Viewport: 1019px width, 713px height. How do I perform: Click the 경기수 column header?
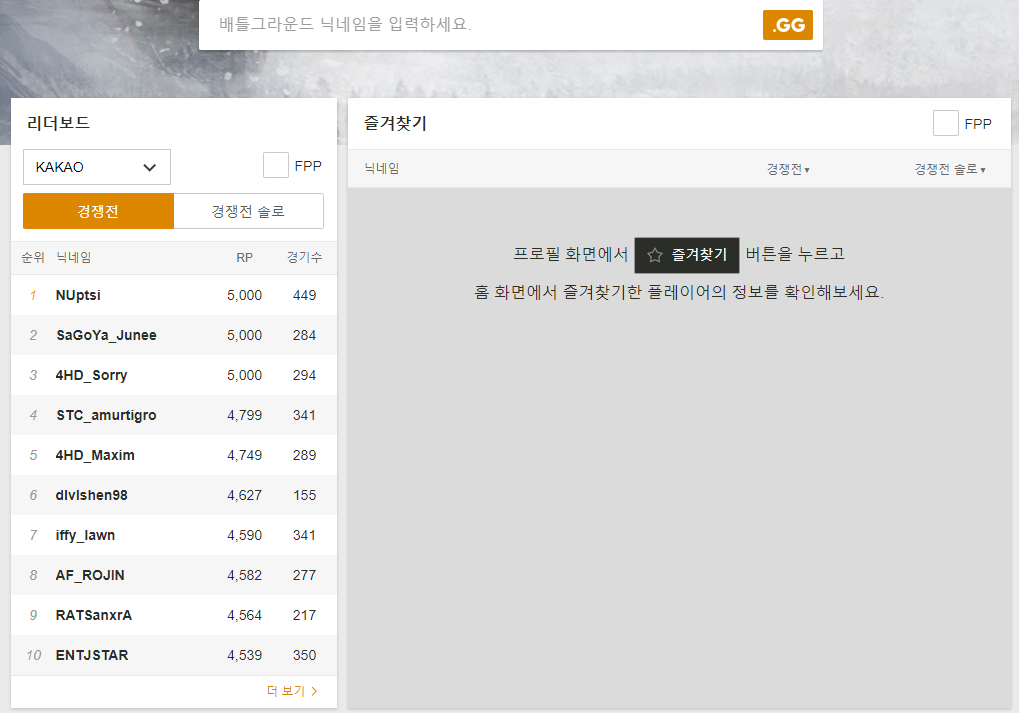click(304, 257)
